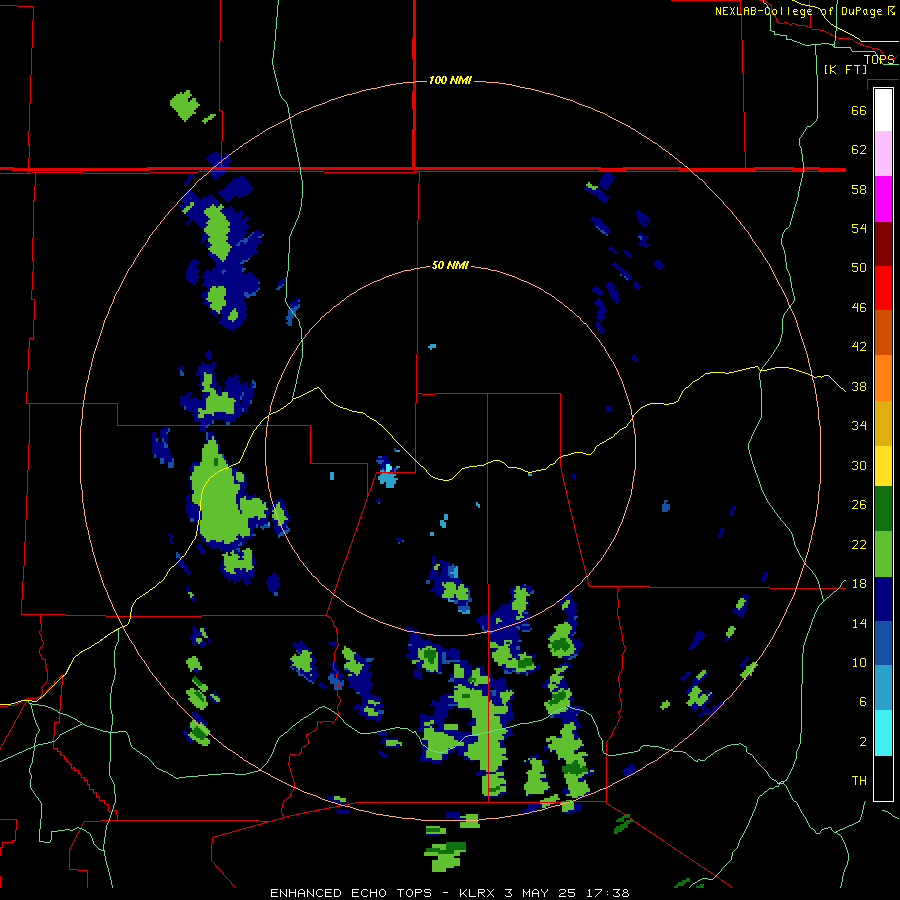Click the '10' legend value
900x900 pixels.
(x=859, y=662)
